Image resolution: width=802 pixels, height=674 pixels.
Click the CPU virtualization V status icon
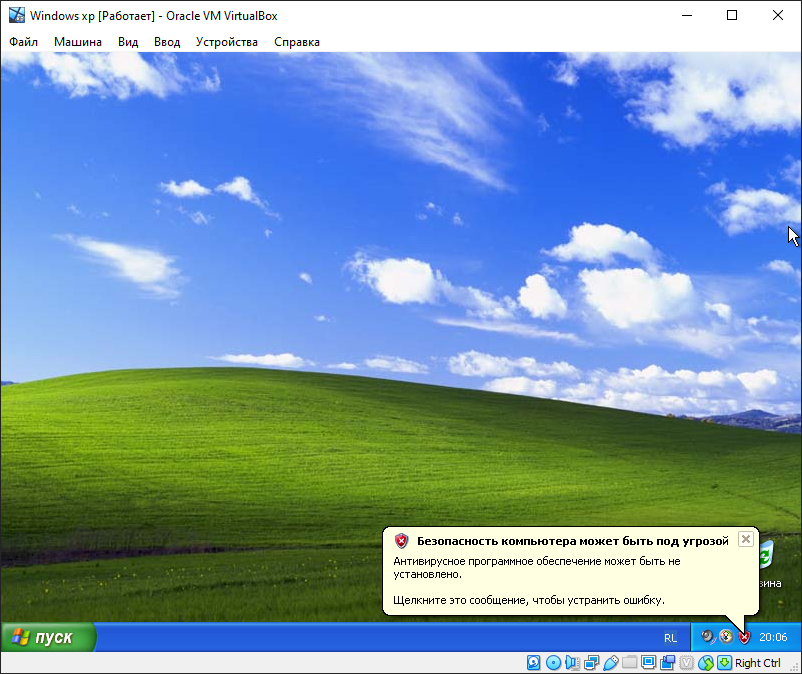(x=686, y=663)
